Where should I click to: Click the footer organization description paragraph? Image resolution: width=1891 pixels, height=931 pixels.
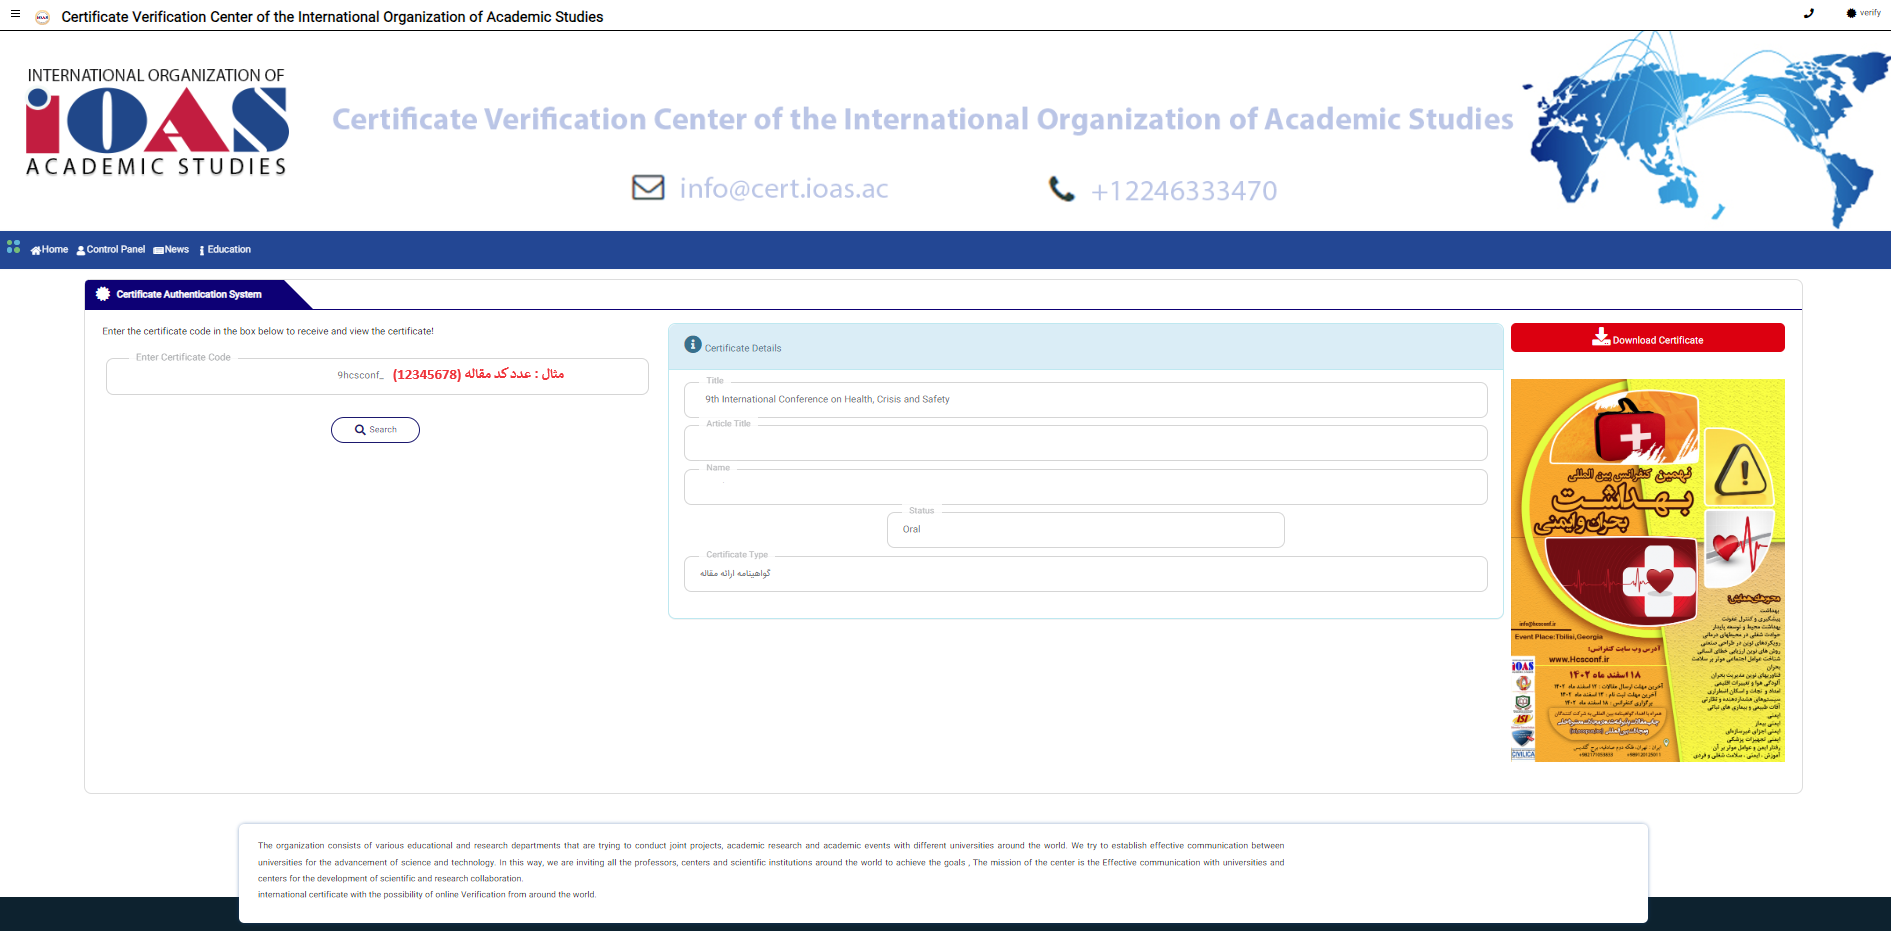[x=771, y=870]
